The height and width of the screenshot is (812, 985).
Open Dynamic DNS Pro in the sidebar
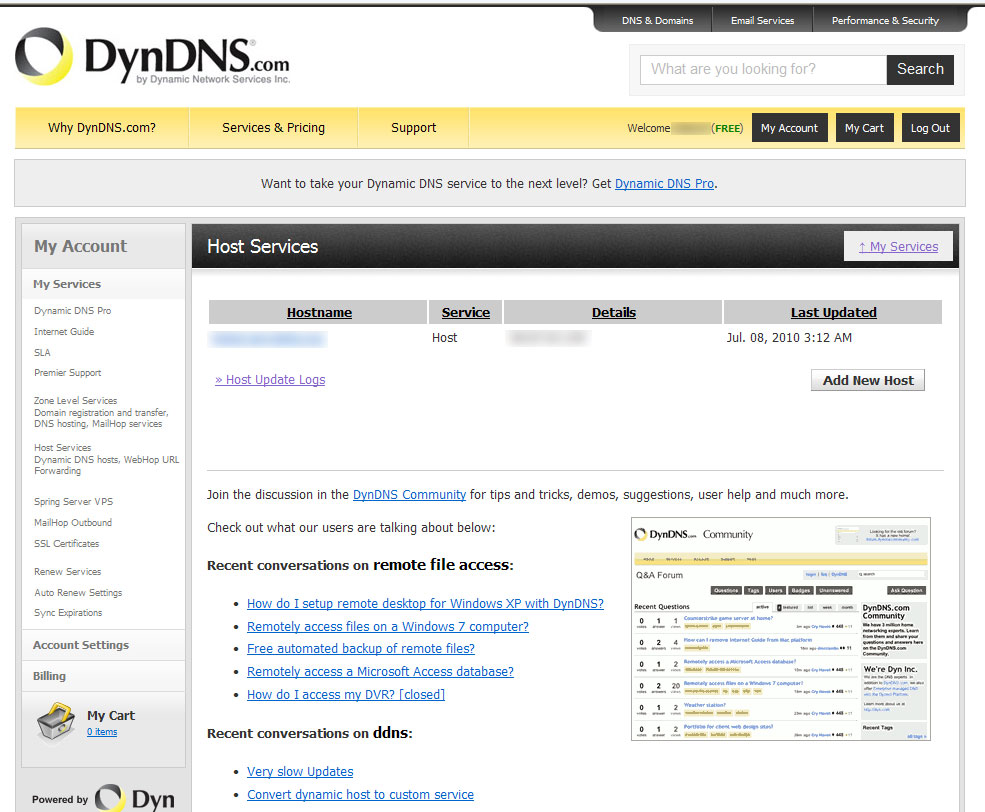(x=72, y=310)
